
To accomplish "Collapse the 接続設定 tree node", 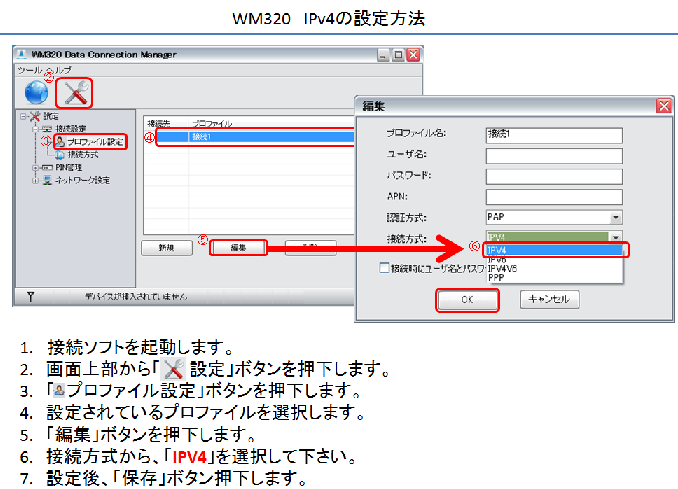I will pyautogui.click(x=35, y=129).
